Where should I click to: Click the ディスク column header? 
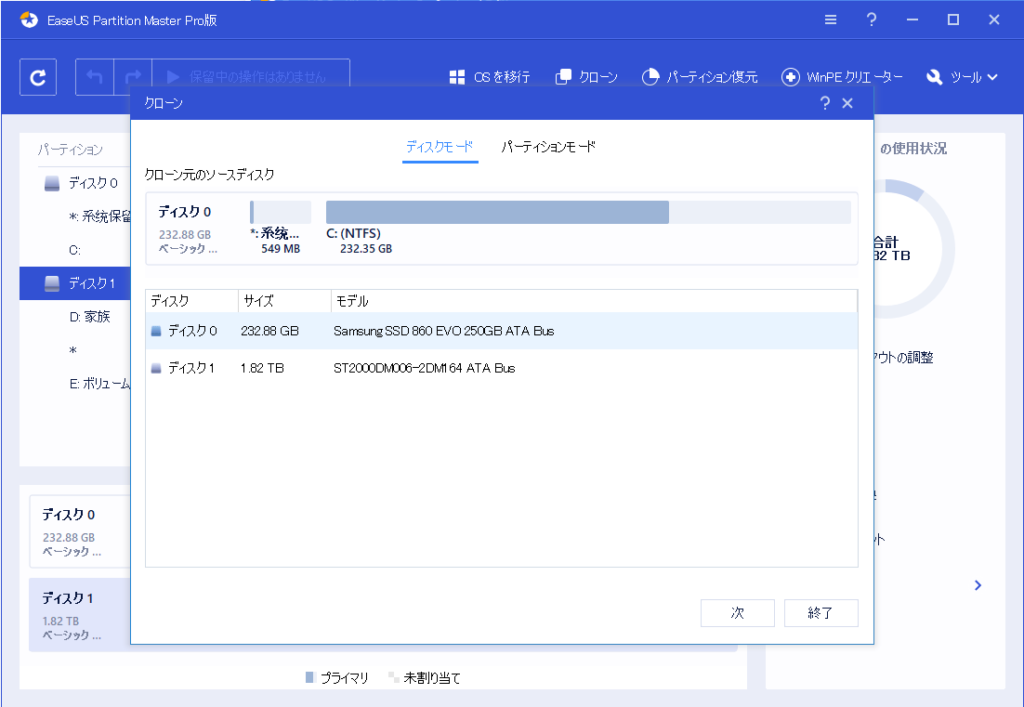pos(192,301)
